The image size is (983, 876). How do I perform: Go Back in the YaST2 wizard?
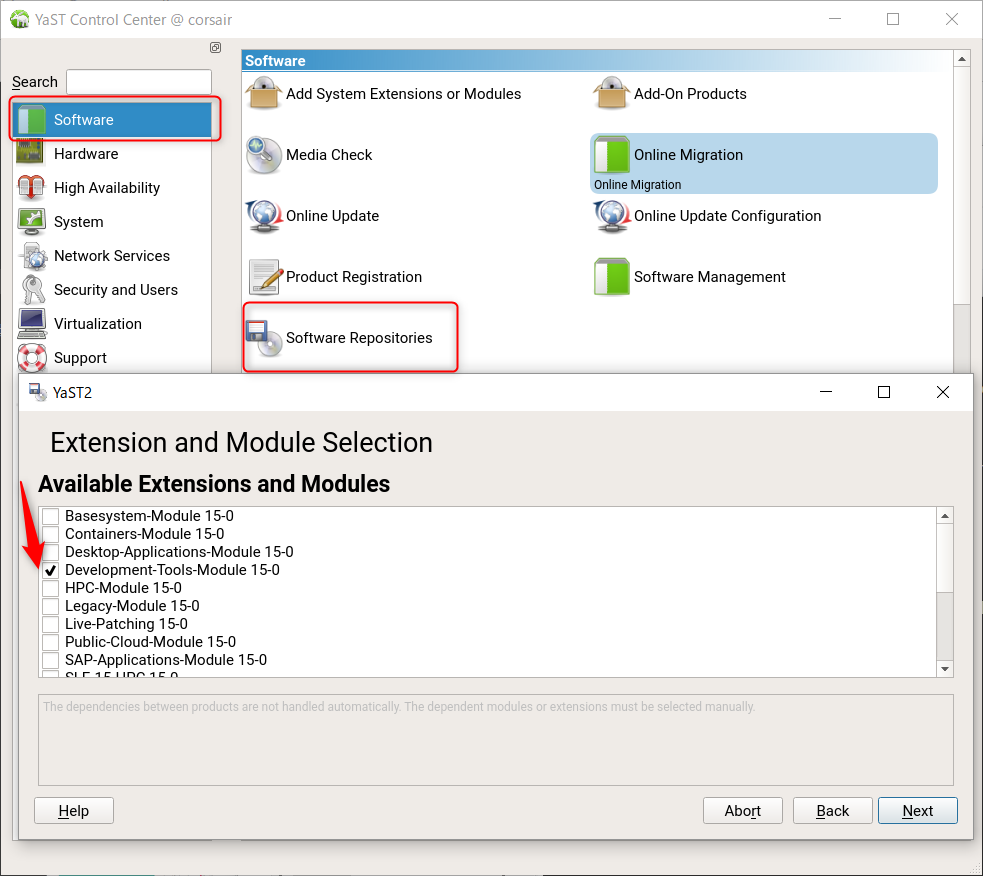(x=833, y=811)
